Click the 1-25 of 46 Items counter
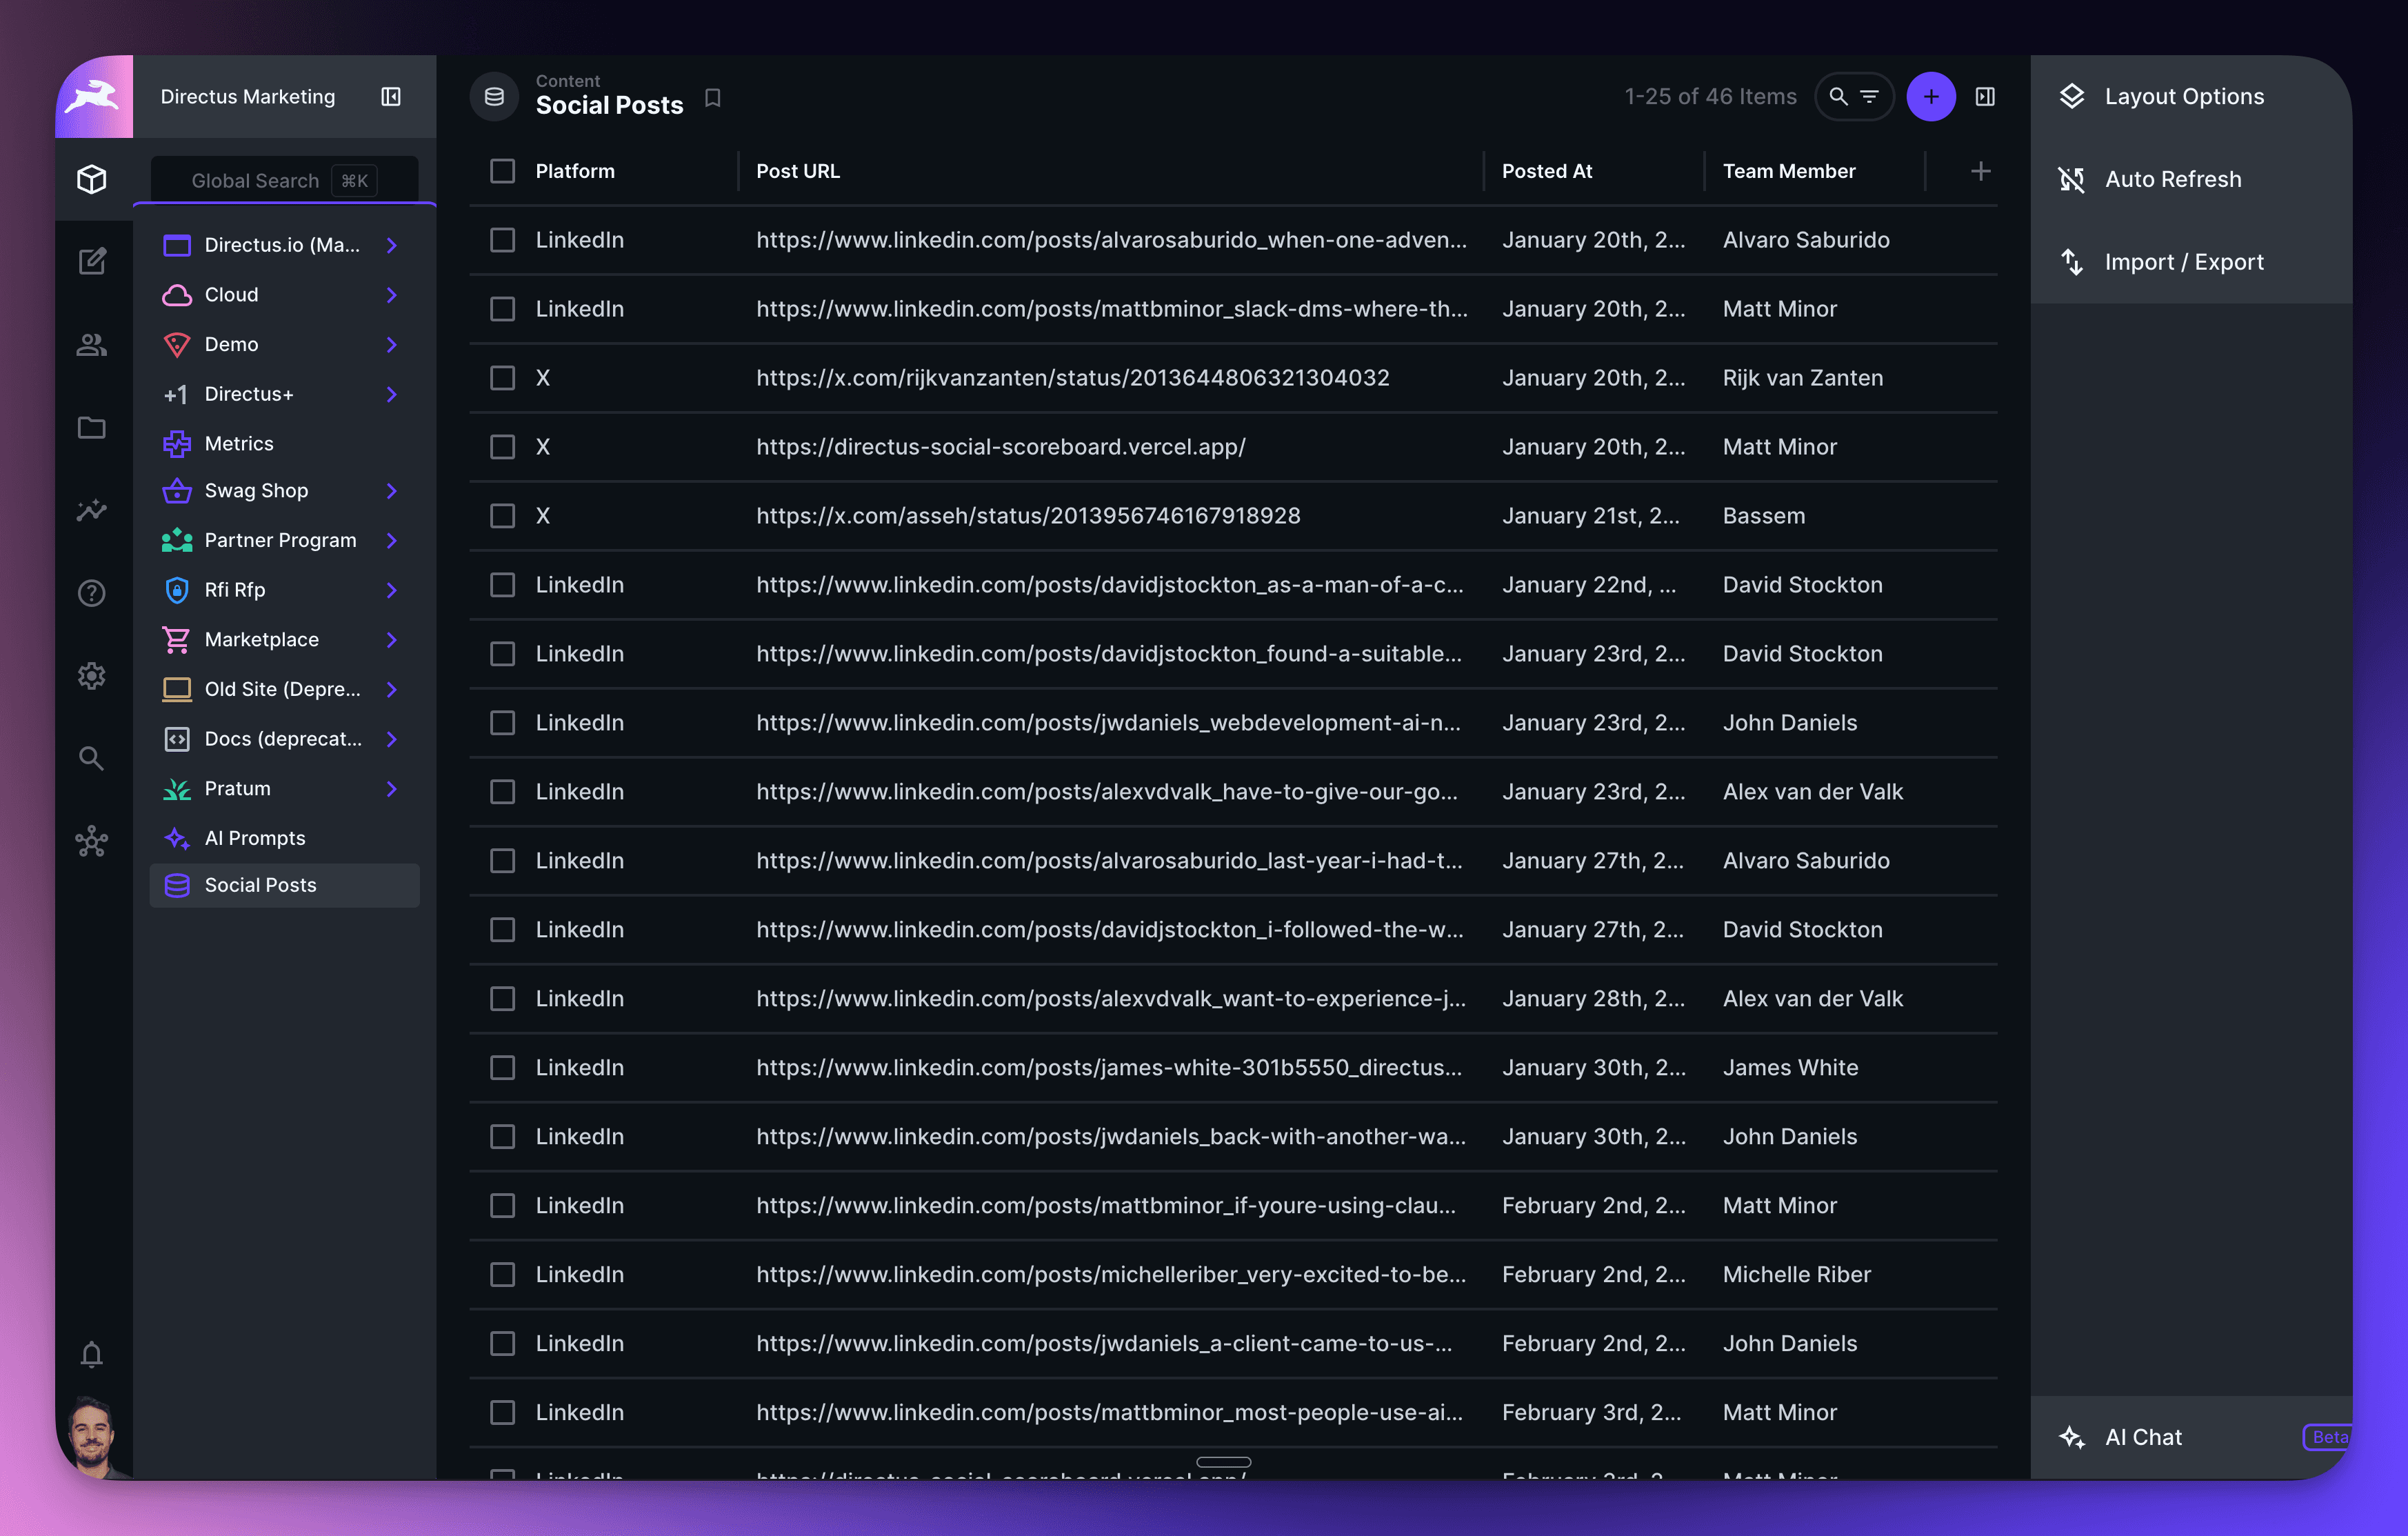This screenshot has width=2408, height=1536. 1710,97
